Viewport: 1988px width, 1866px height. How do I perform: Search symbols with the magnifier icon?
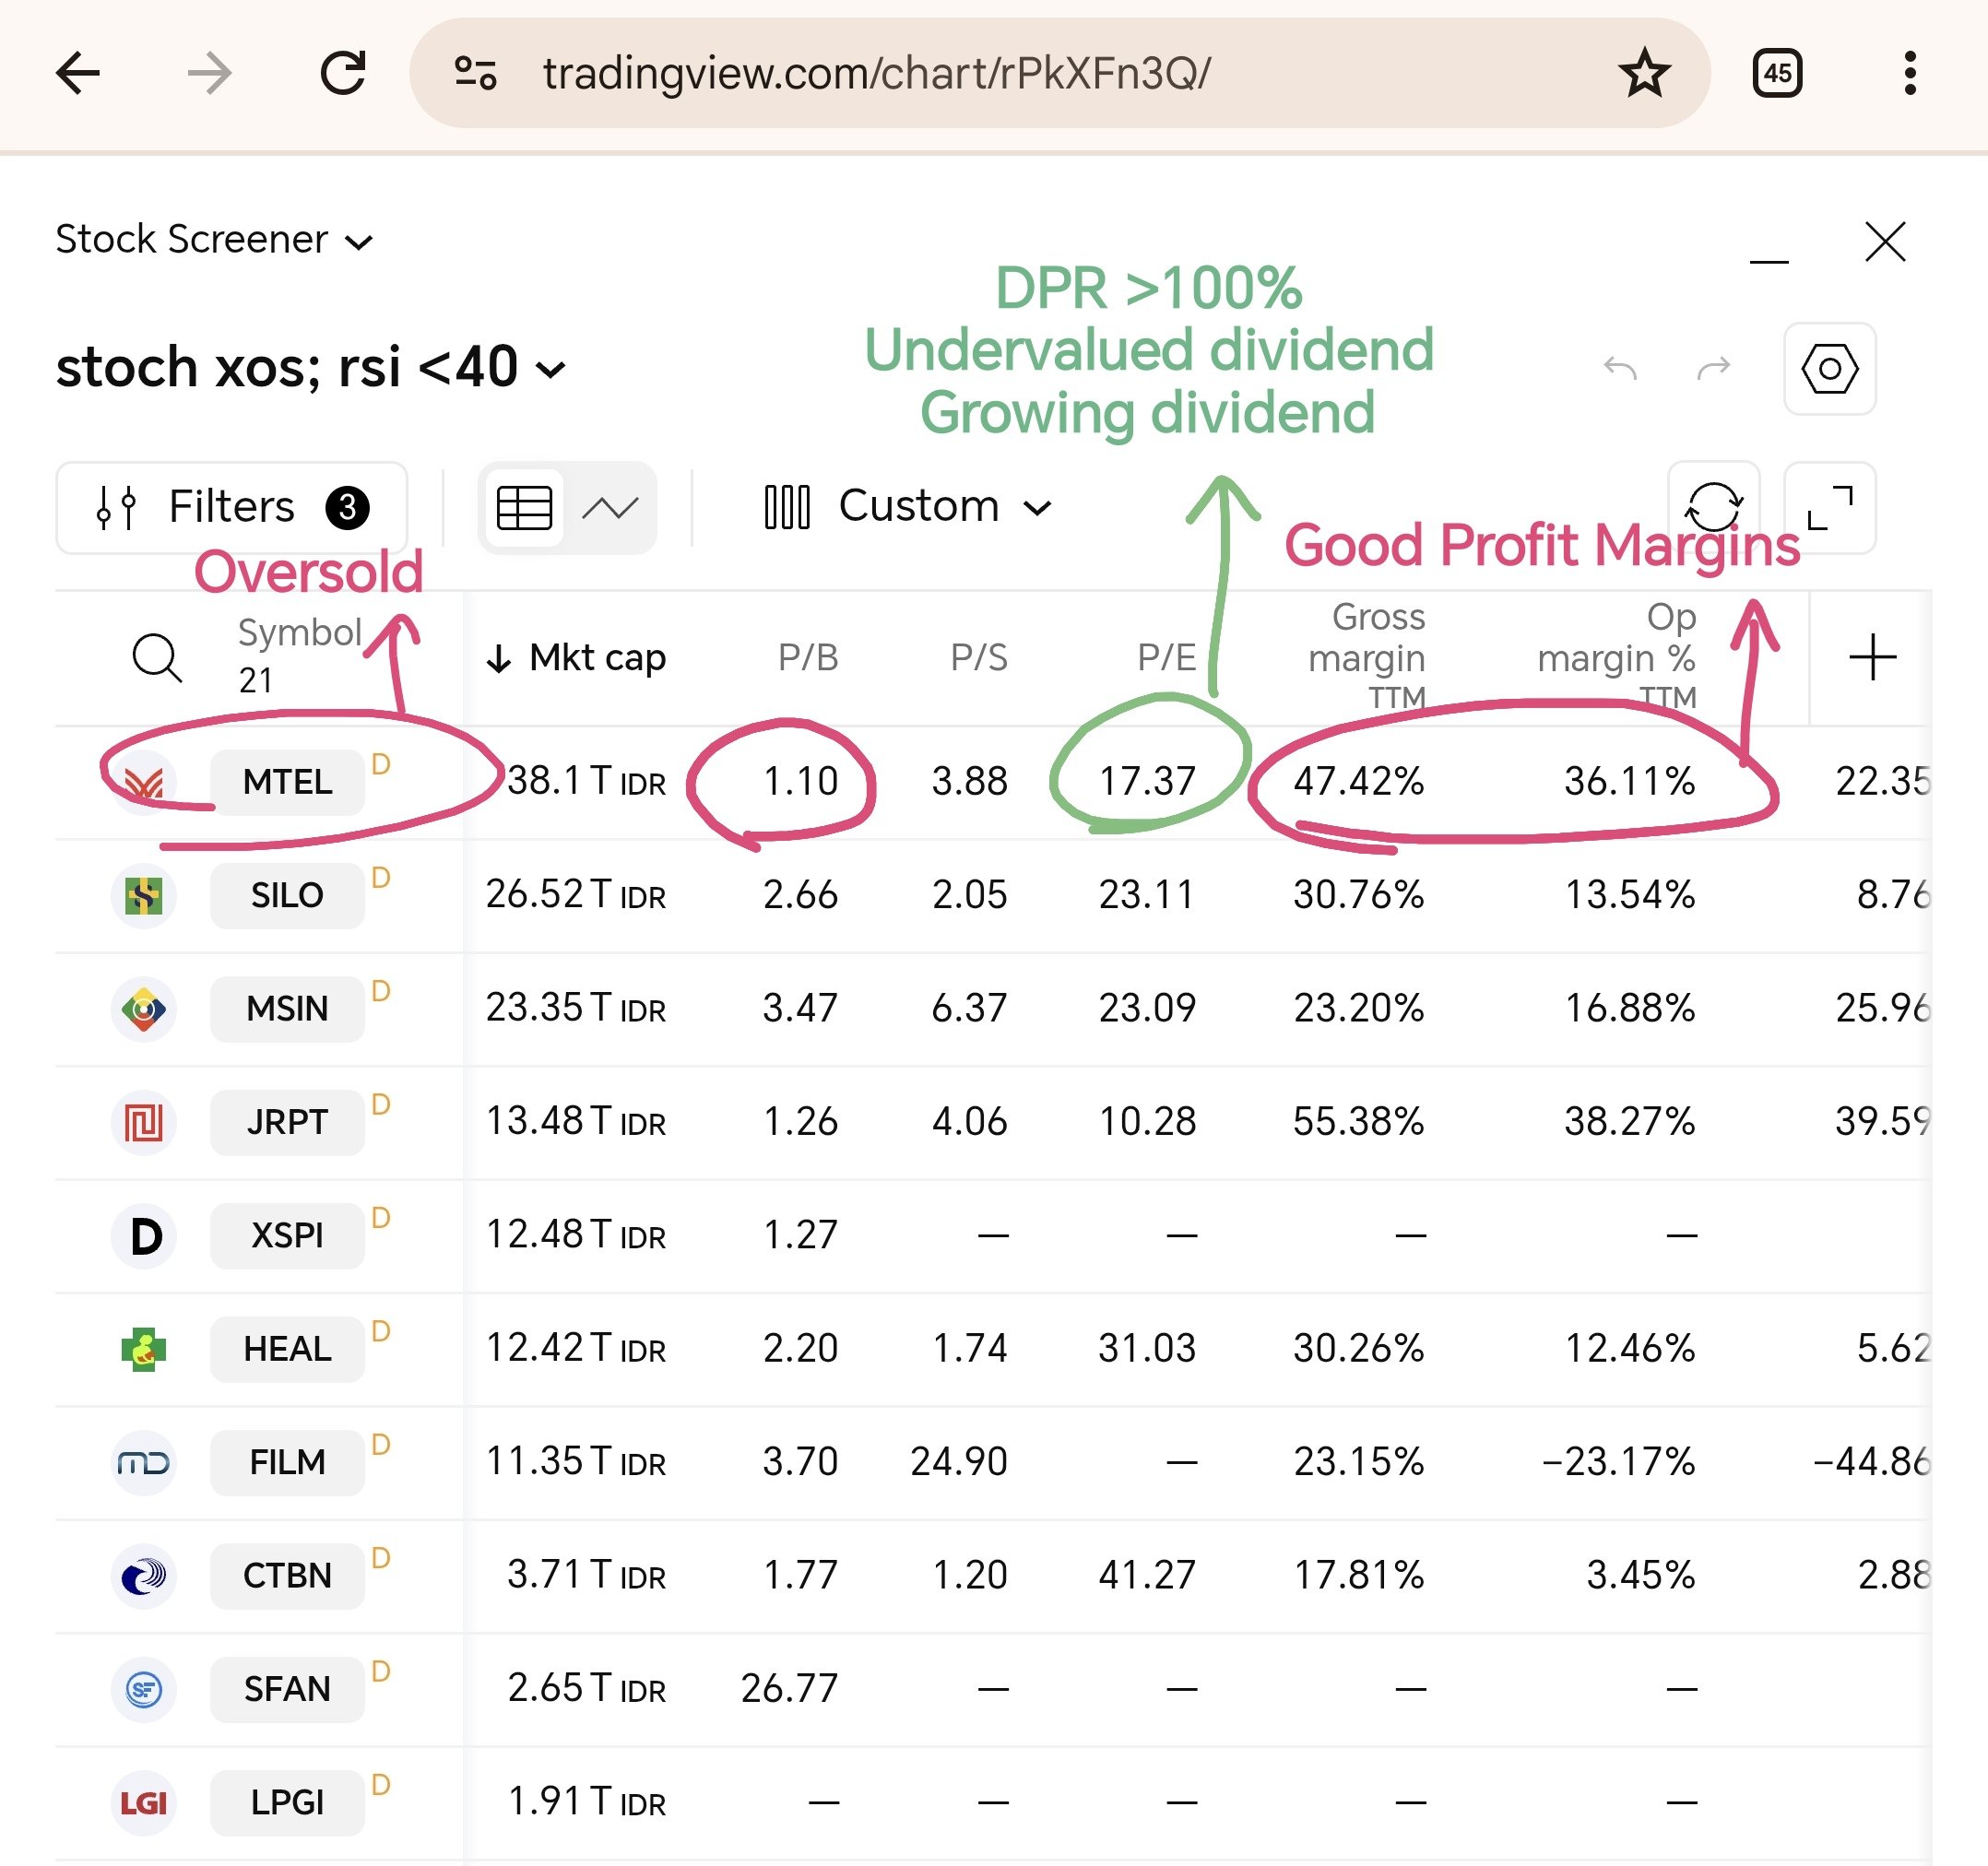pyautogui.click(x=157, y=657)
